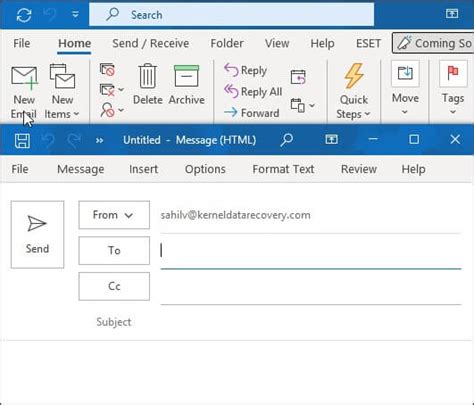Click the Save icon in message window
Viewport: 474px width, 405px height.
click(x=22, y=140)
